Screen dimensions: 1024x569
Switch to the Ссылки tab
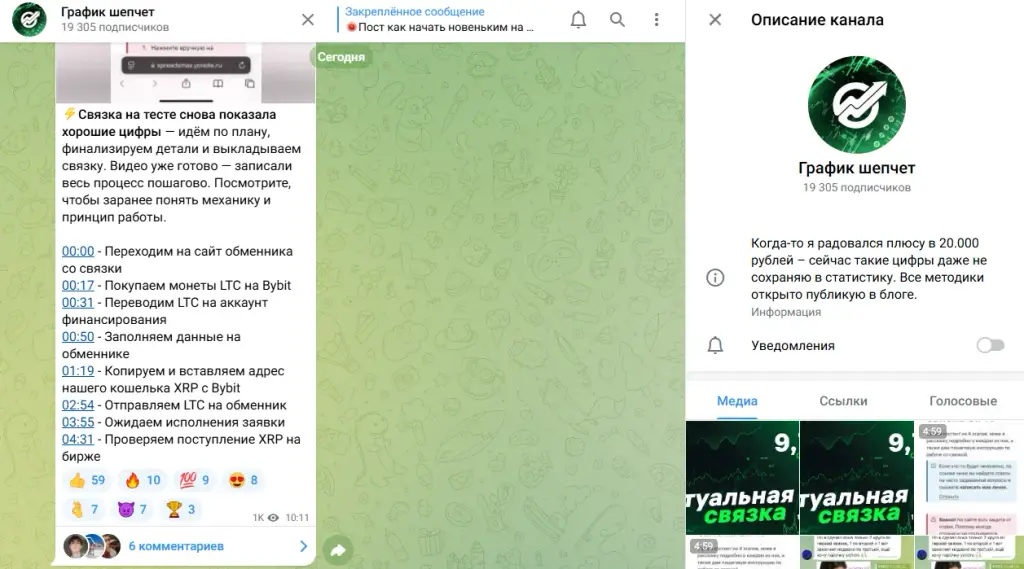[843, 401]
